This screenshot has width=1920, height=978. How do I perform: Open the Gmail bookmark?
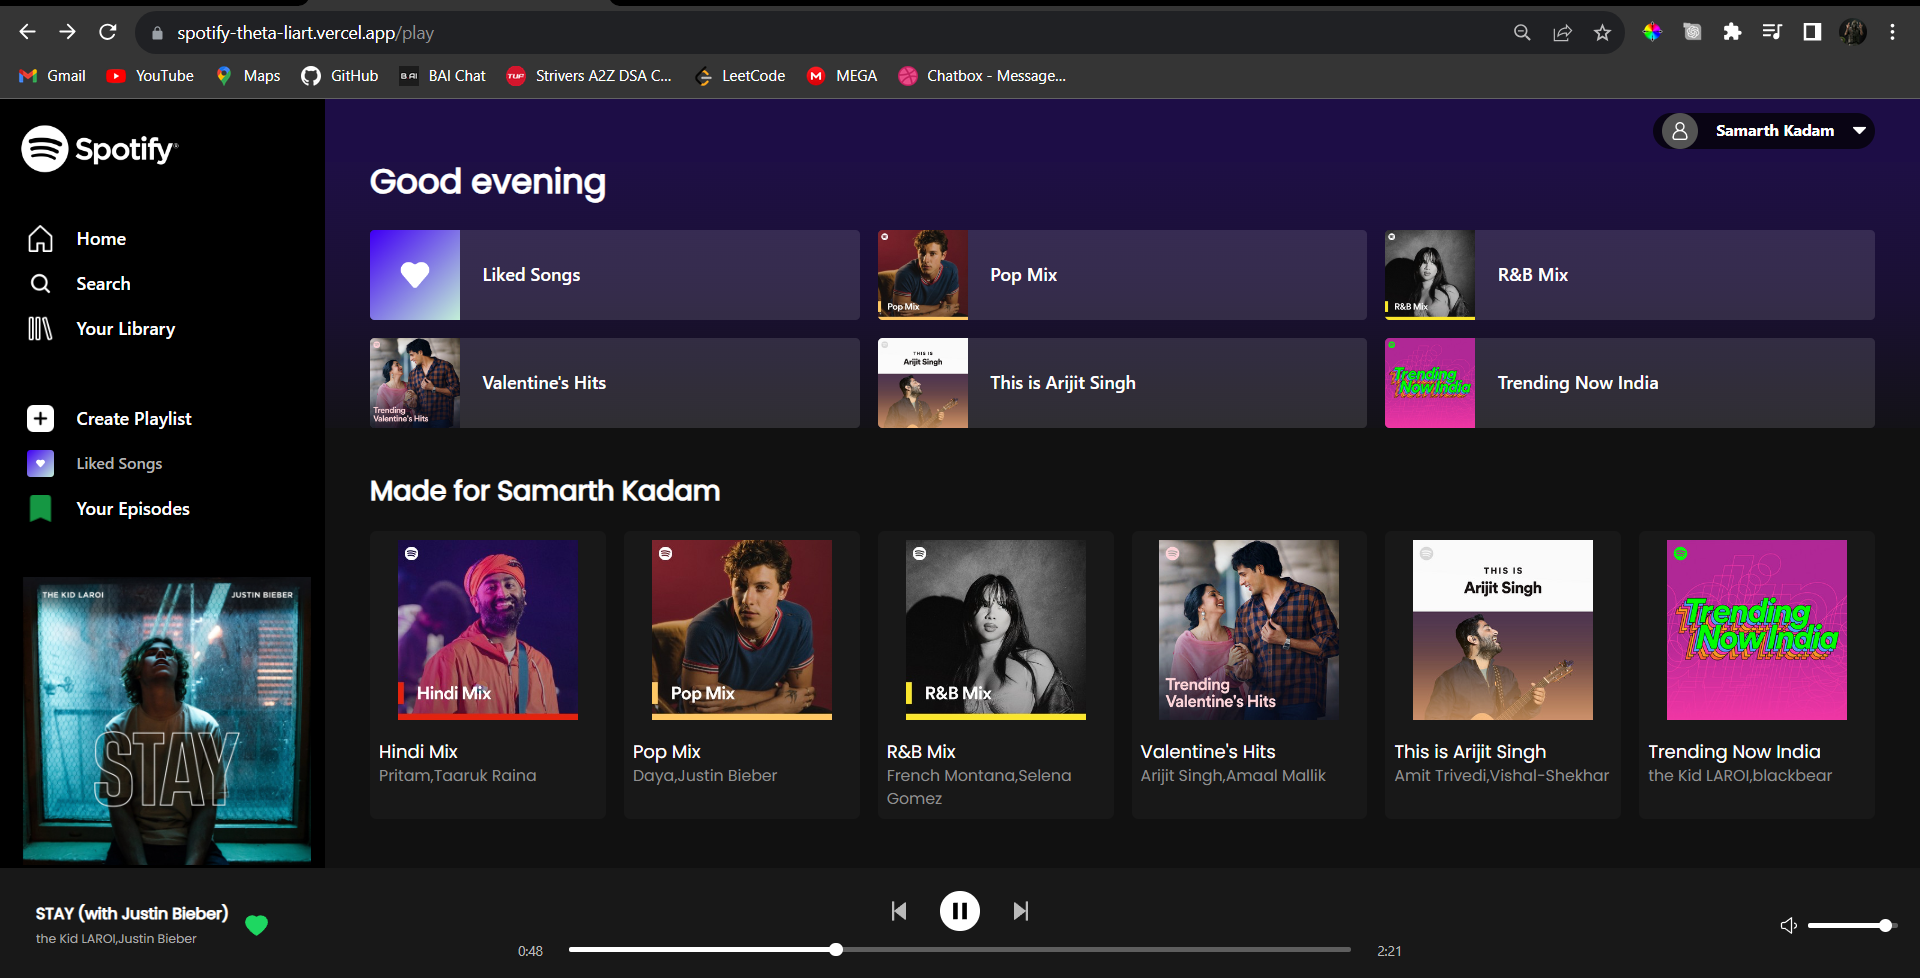click(53, 76)
